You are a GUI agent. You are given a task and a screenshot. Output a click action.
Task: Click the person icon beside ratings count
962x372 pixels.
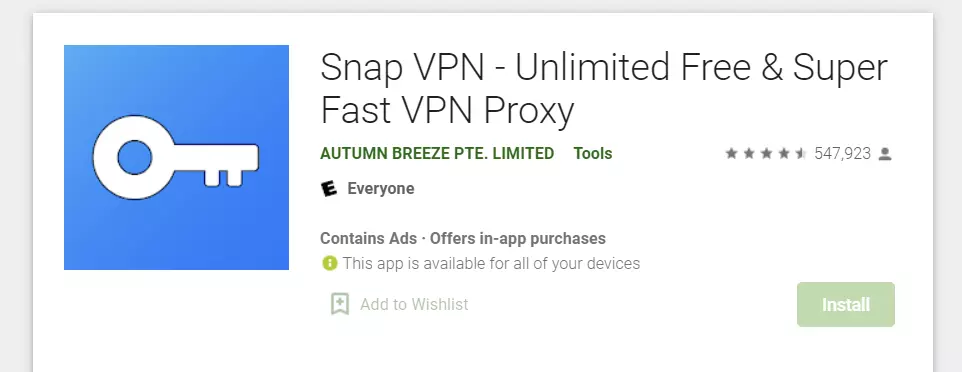tap(885, 153)
